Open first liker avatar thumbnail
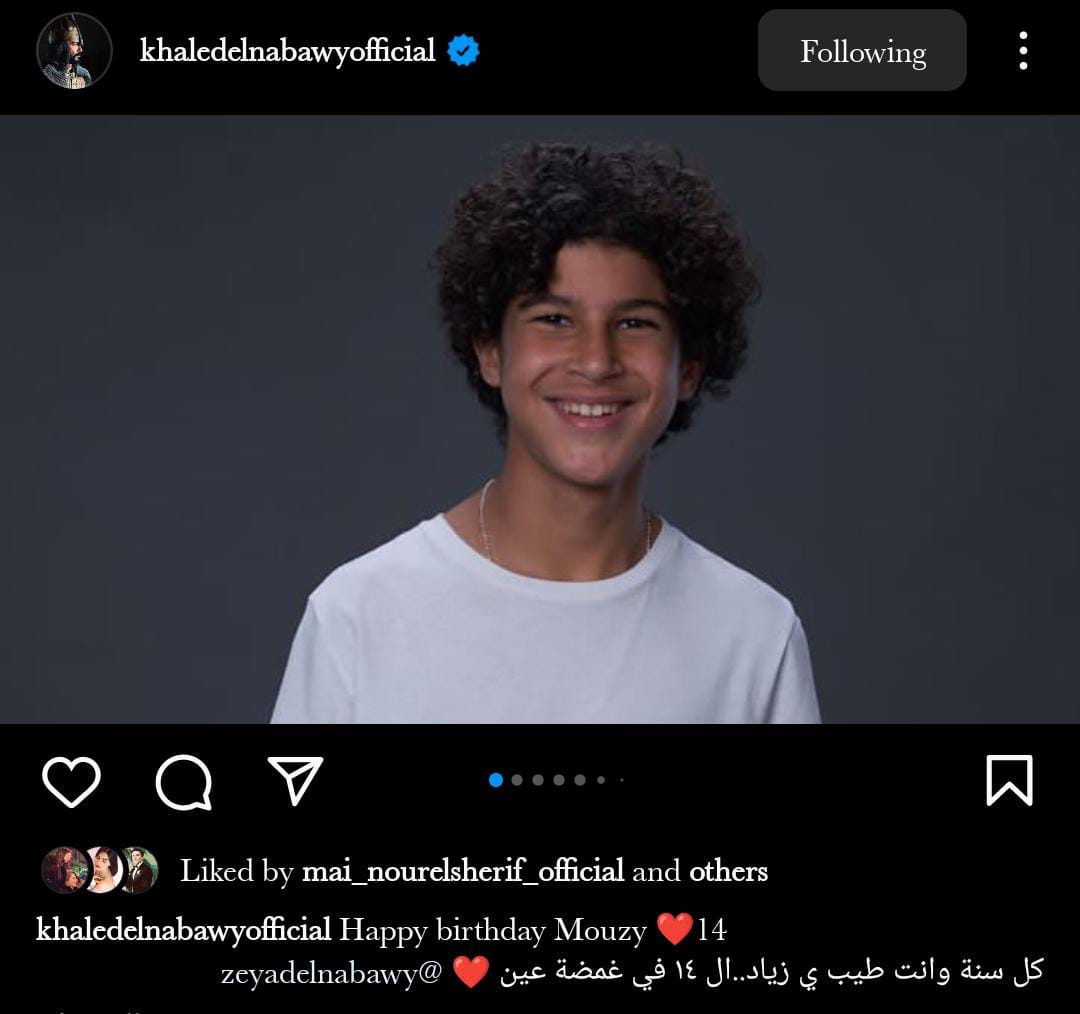 pyautogui.click(x=65, y=870)
